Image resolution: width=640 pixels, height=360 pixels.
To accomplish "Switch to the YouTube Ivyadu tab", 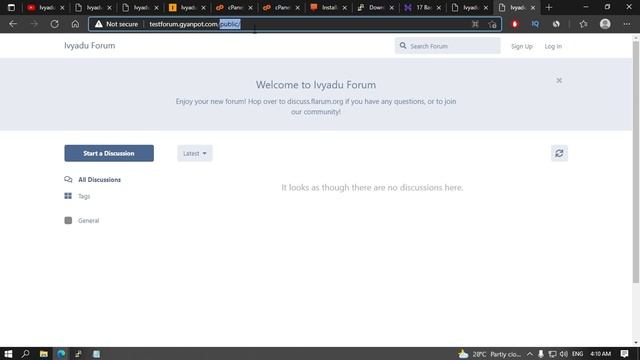I will coord(46,7).
